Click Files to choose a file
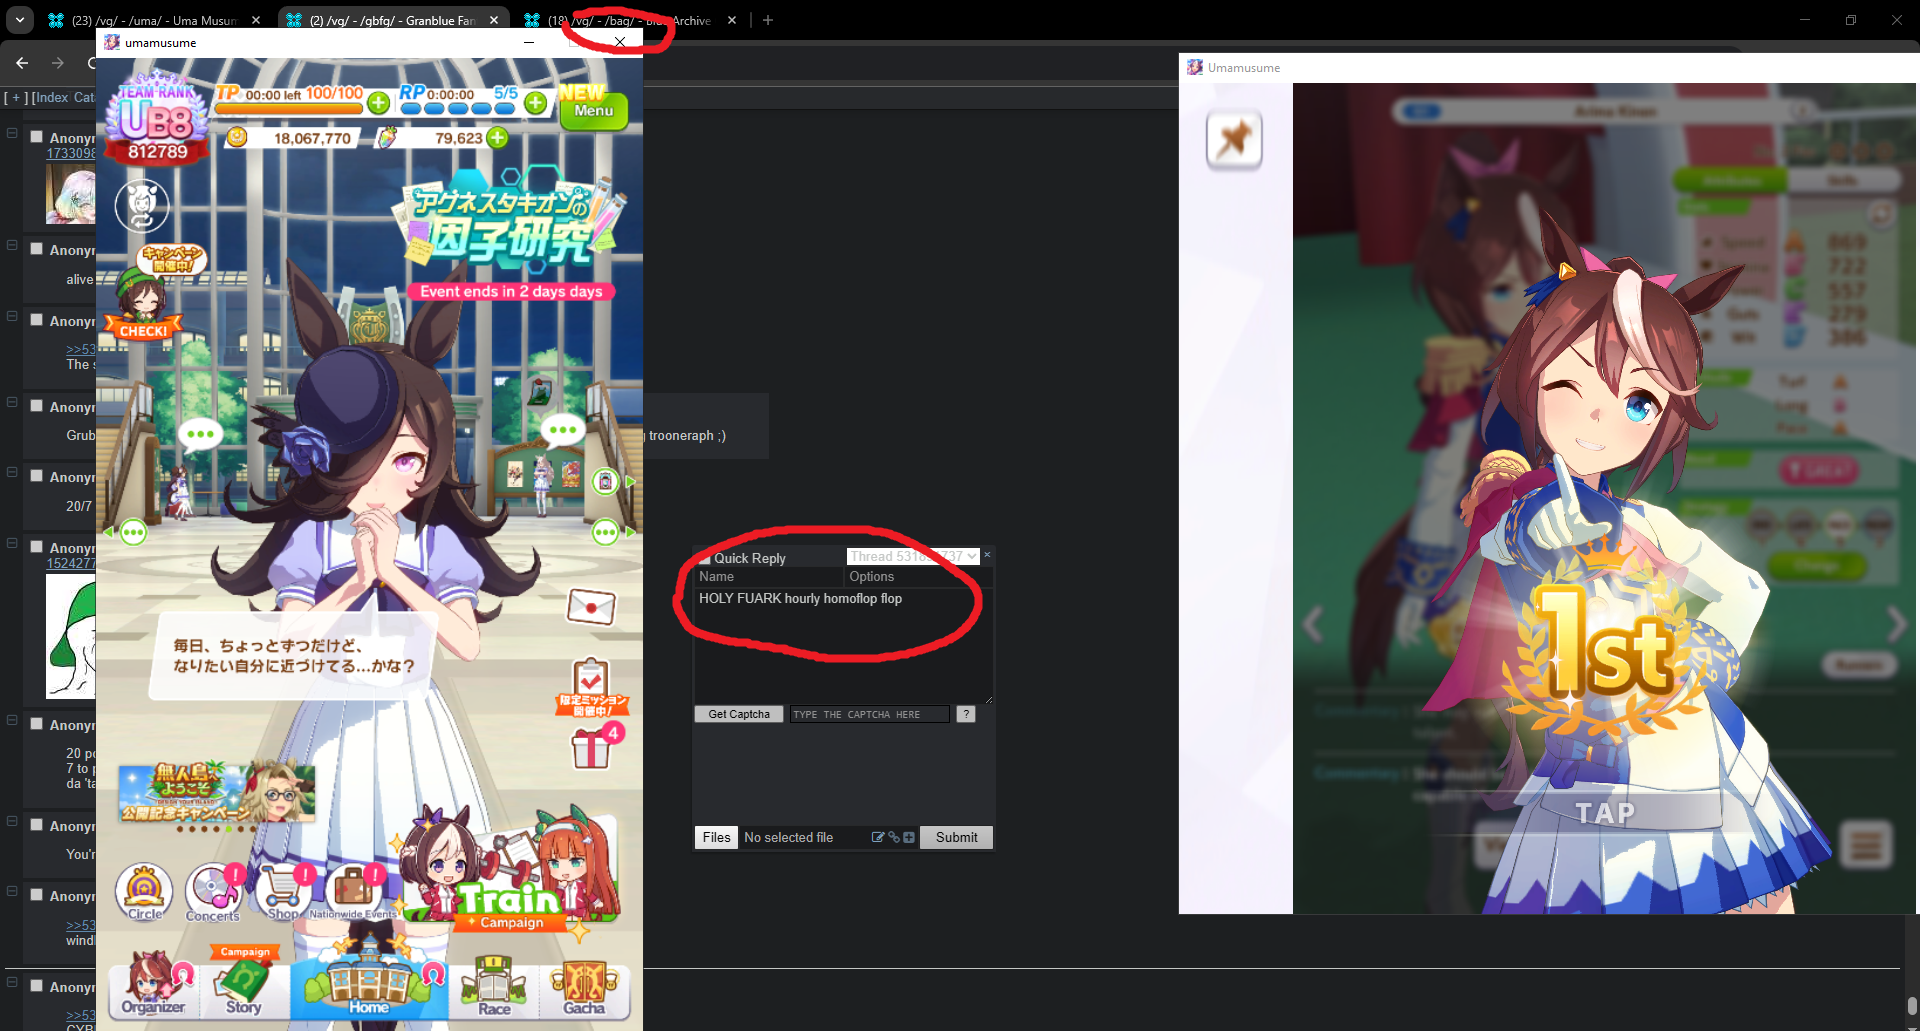The image size is (1920, 1031). coord(716,837)
